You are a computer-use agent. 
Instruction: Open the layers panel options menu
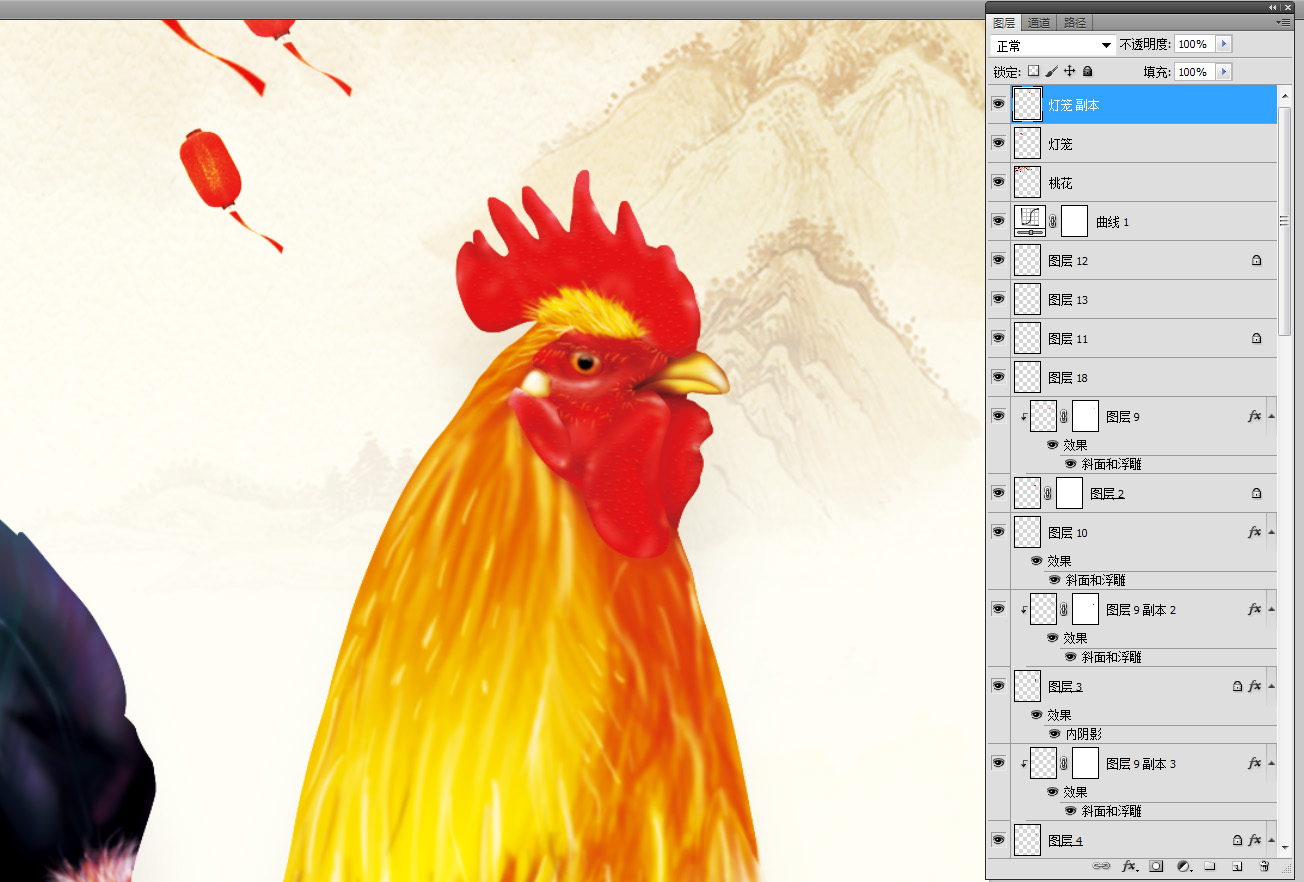pyautogui.click(x=1283, y=21)
